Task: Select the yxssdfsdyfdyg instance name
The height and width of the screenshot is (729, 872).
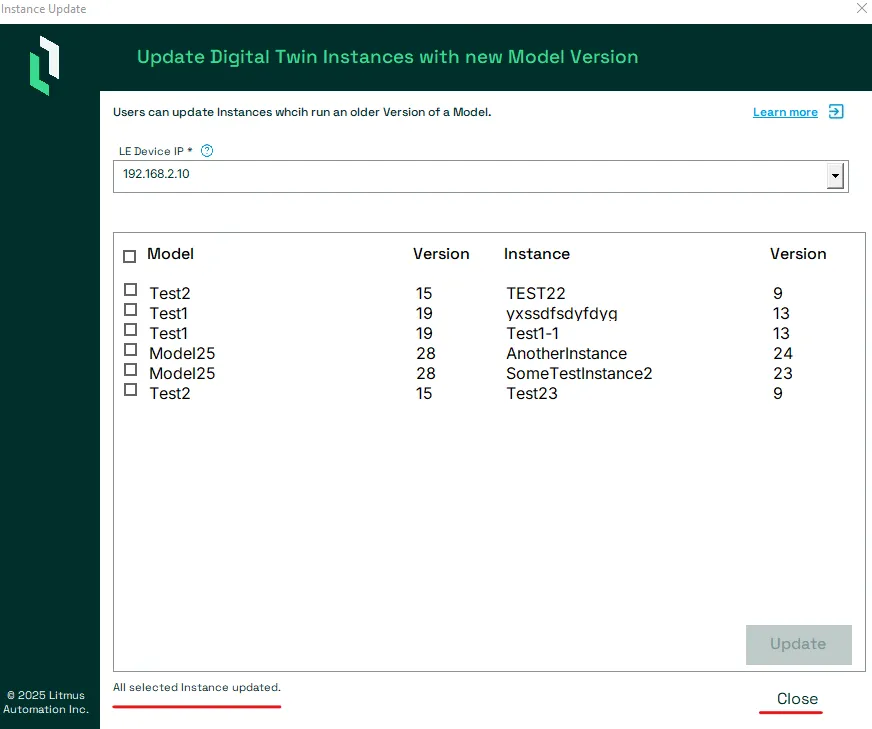Action: coord(562,314)
